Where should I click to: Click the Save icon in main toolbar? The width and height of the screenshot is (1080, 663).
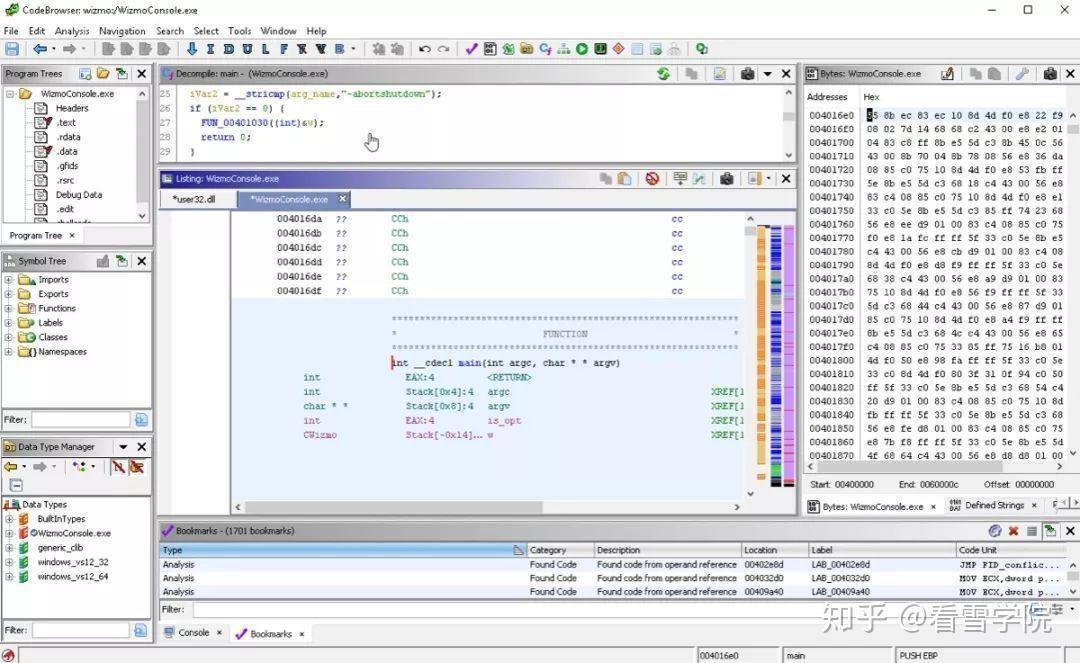(x=12, y=49)
